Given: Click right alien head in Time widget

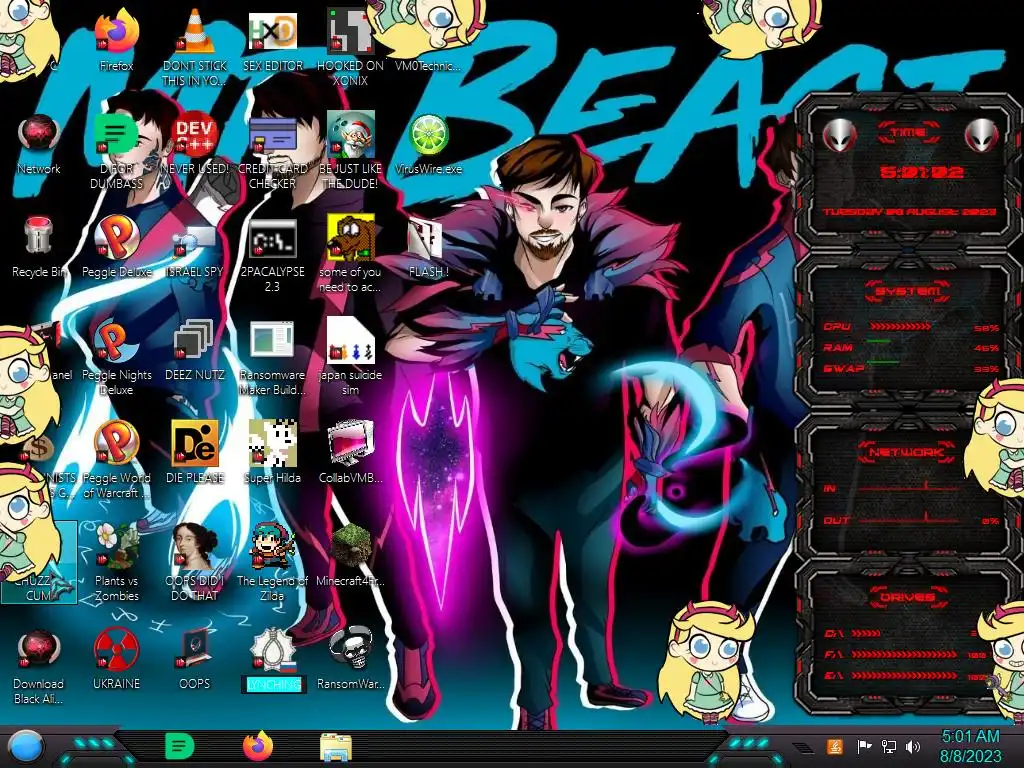Looking at the screenshot, I should pos(982,136).
